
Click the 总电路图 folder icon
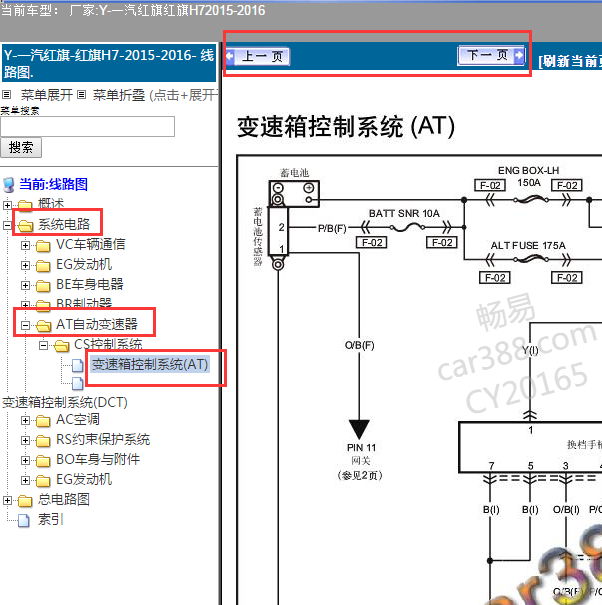25,501
